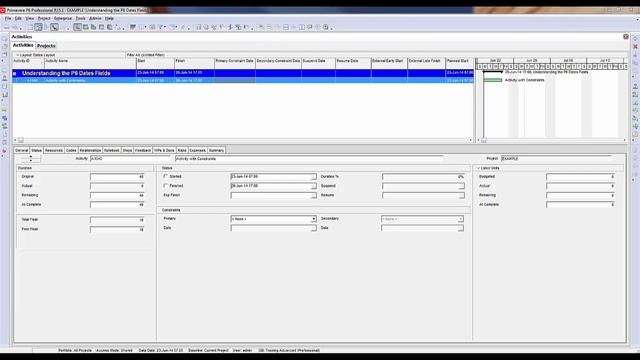Click the Primary Constraint Date column header

tap(235, 63)
